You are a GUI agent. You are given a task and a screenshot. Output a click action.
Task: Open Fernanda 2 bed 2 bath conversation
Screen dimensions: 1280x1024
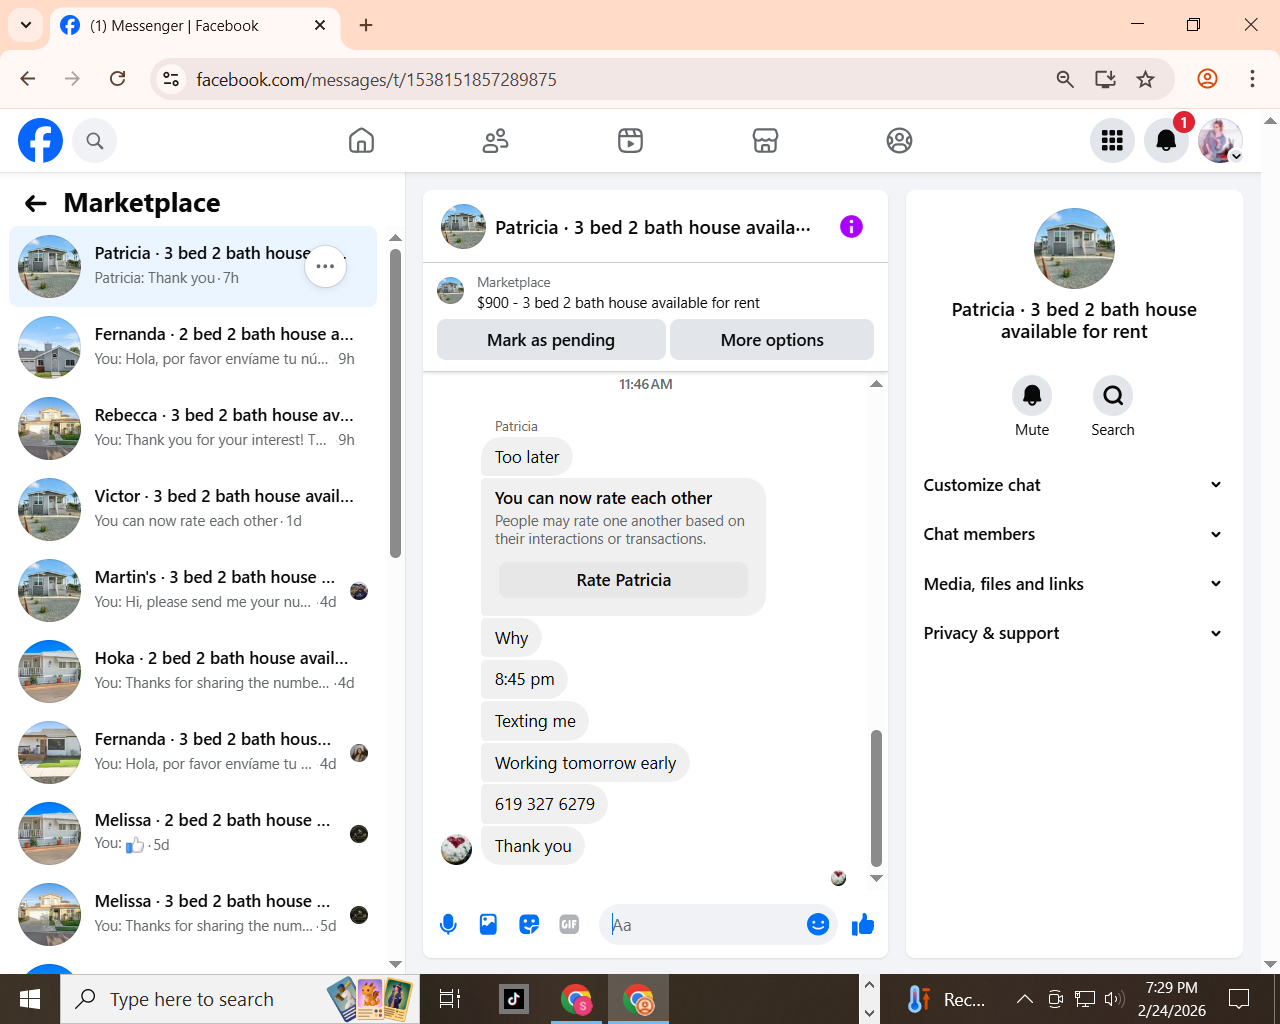pos(193,347)
